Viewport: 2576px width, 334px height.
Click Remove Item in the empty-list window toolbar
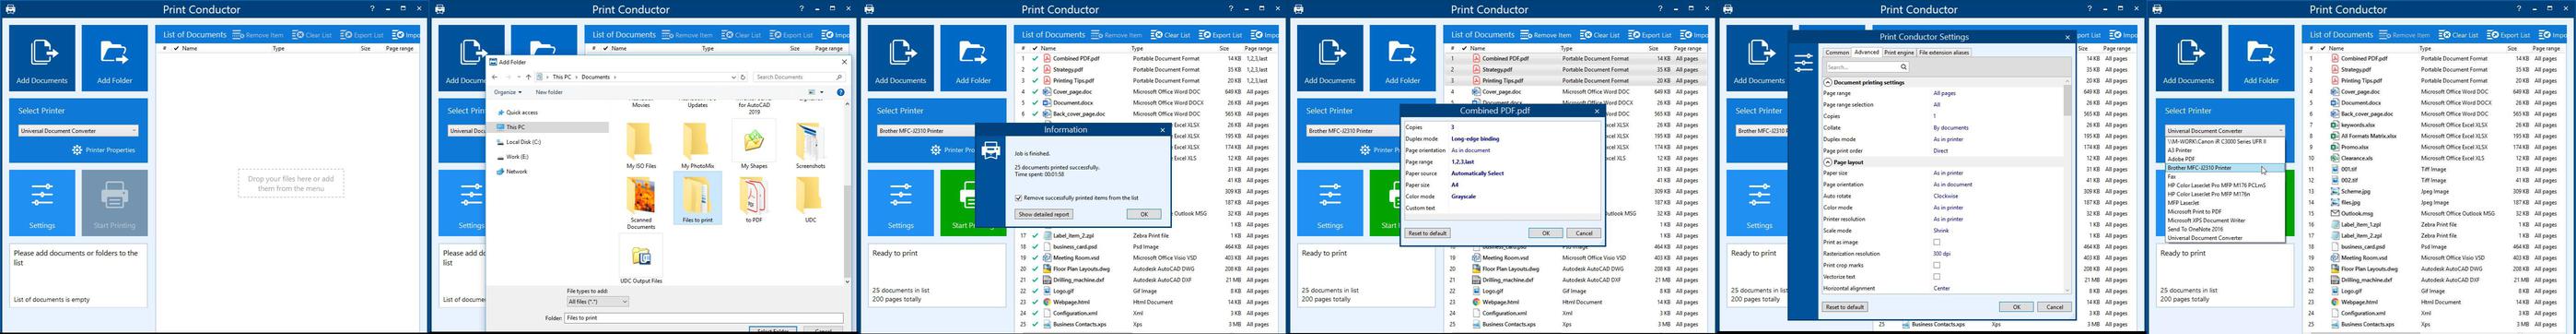[x=258, y=35]
